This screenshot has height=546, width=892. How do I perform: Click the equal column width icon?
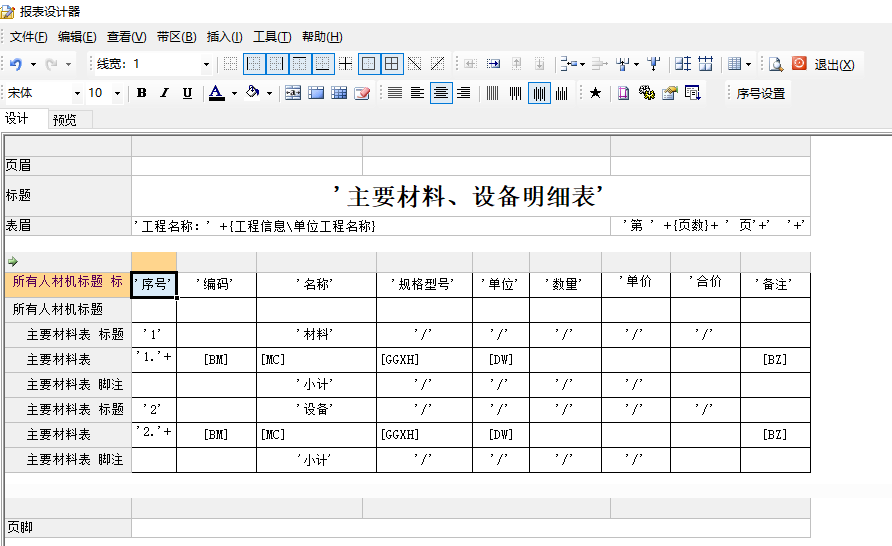pos(705,64)
